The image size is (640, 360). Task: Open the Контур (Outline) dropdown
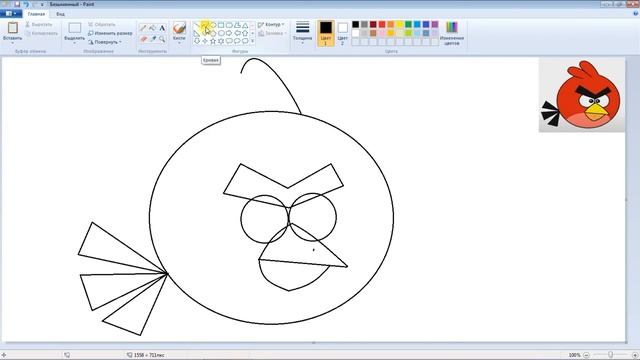271,24
